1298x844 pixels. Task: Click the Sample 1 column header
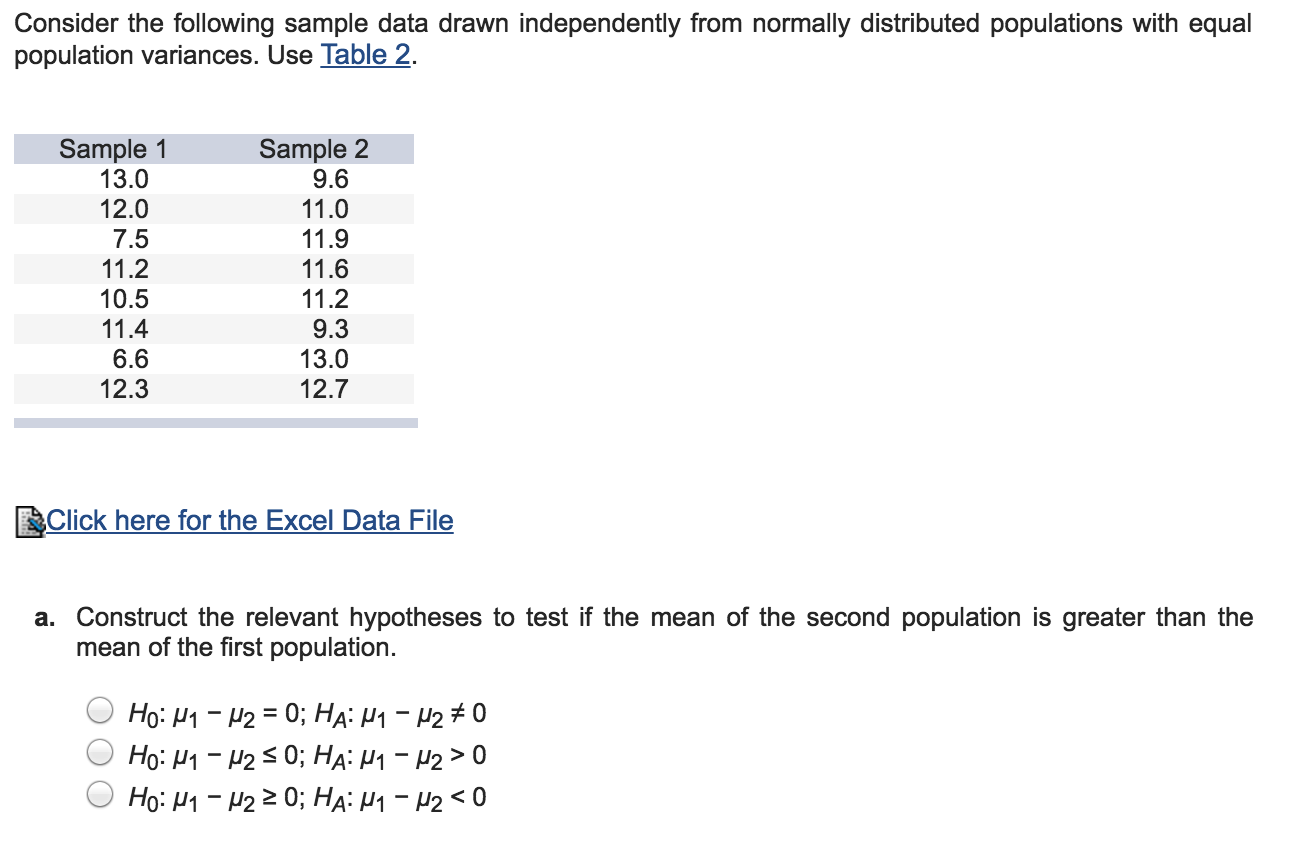coord(114,148)
